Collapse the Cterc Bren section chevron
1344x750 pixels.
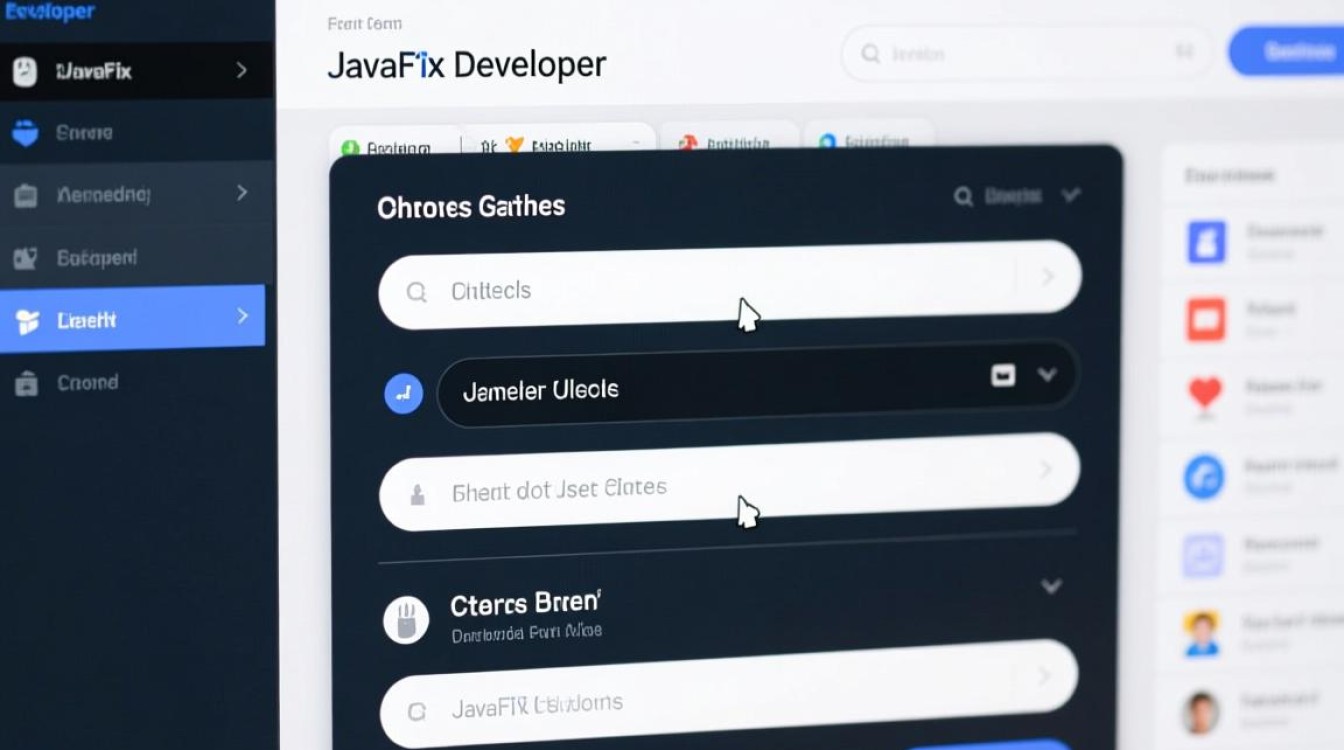(1051, 587)
